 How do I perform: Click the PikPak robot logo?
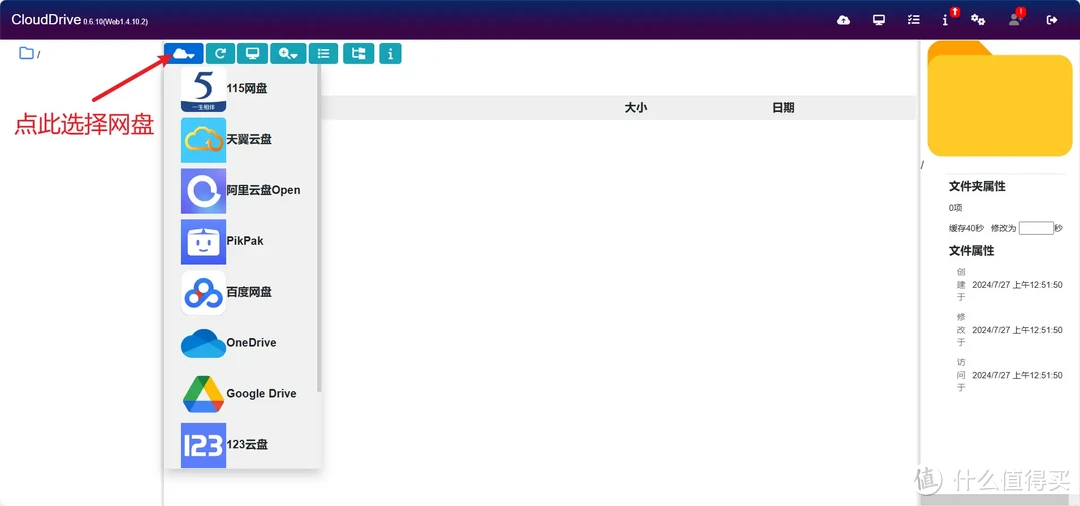point(203,242)
